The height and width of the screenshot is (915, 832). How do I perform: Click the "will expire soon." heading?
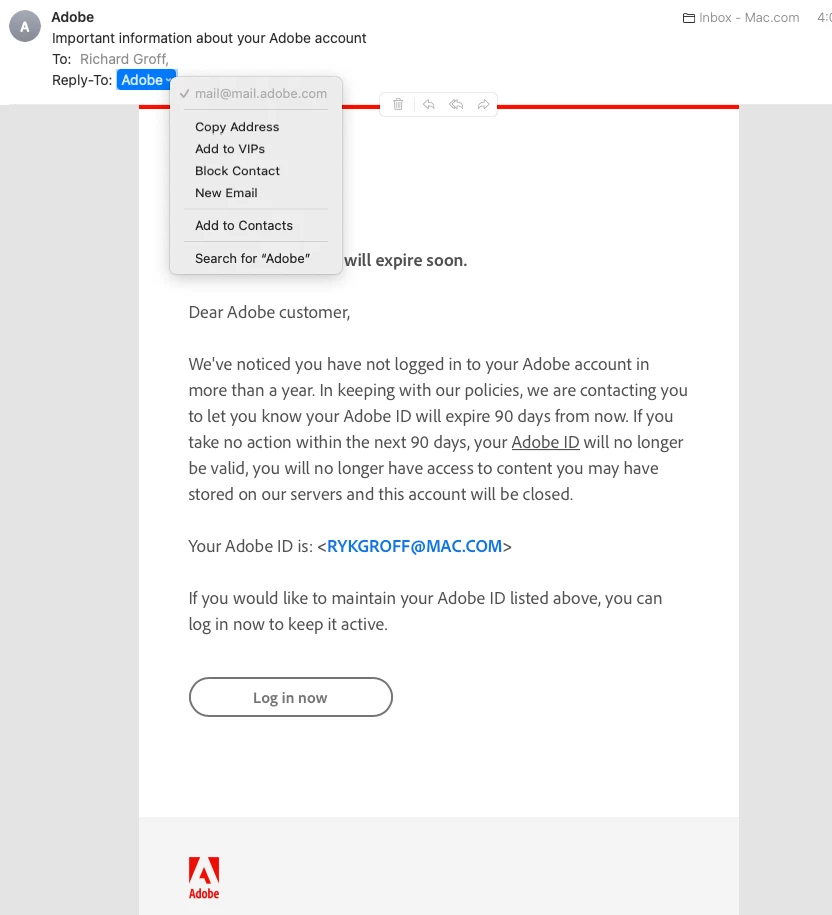coord(405,260)
